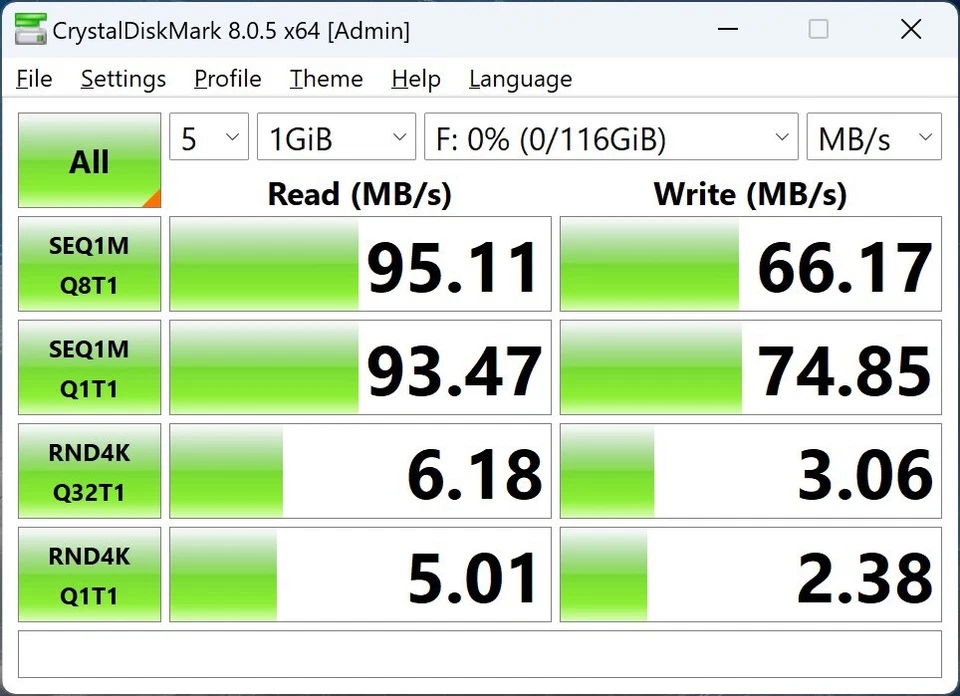The height and width of the screenshot is (696, 960).
Task: Click the 5.01 random read result
Action: (x=360, y=574)
